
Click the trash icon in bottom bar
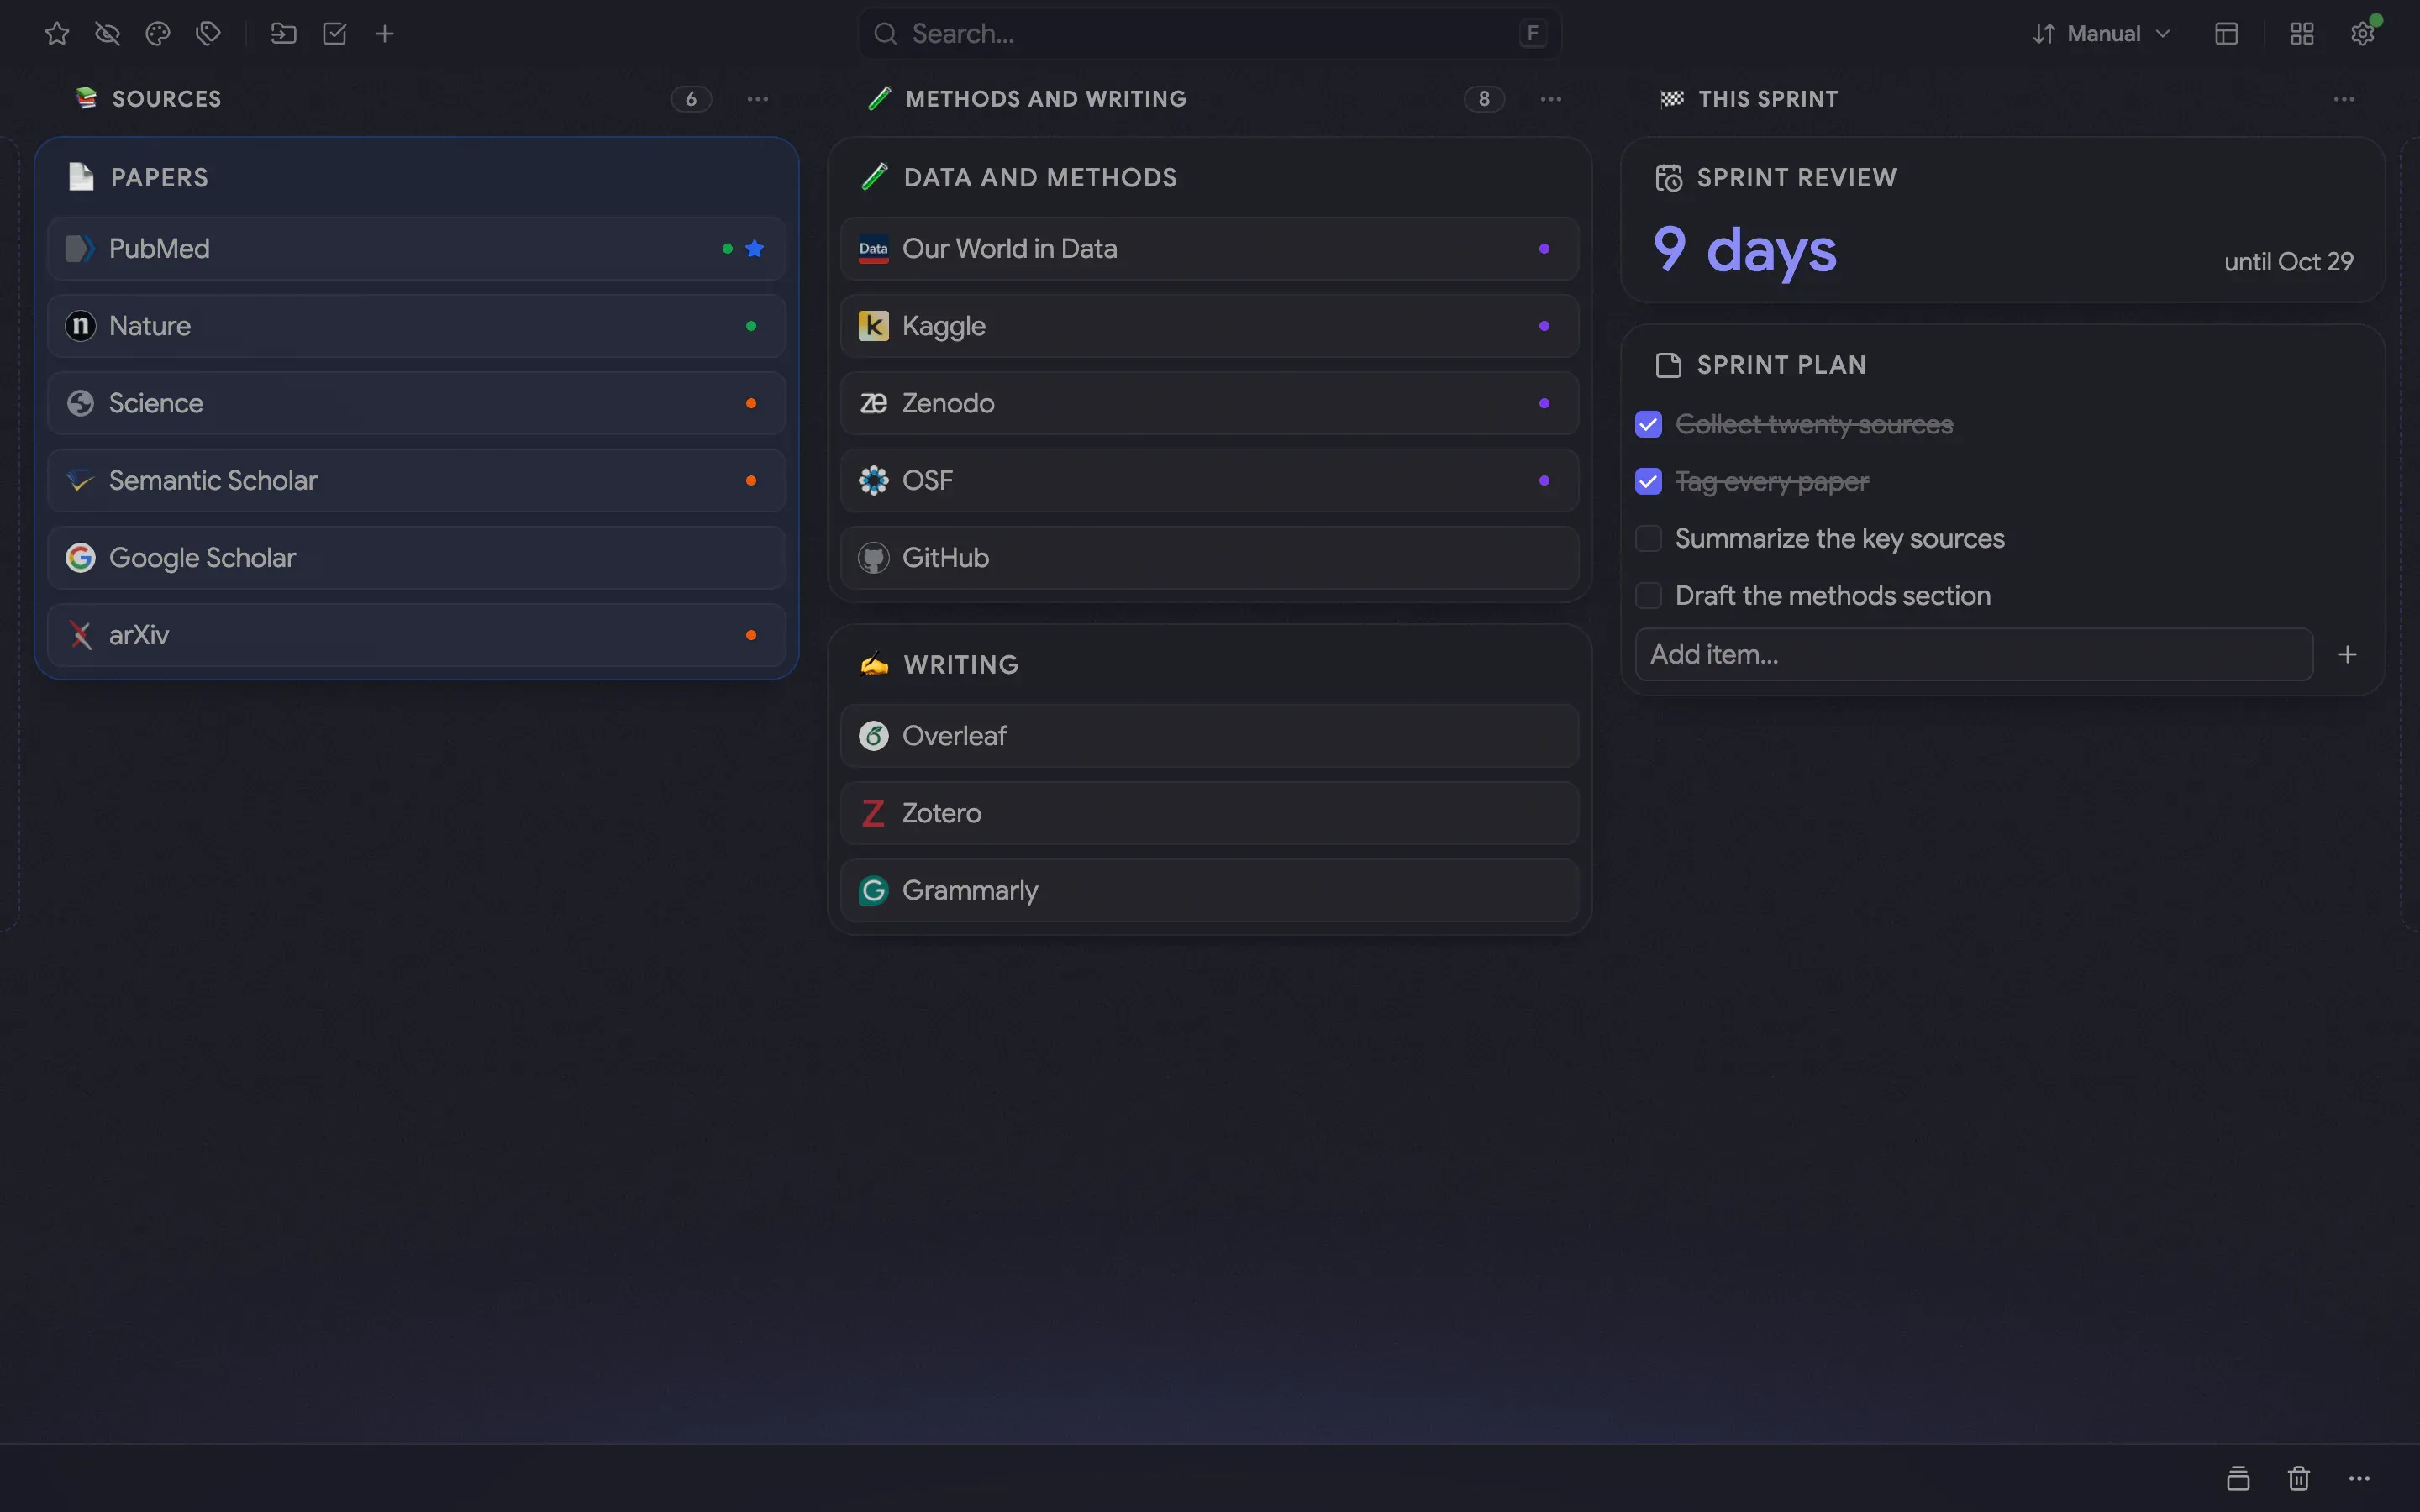tap(2299, 1478)
